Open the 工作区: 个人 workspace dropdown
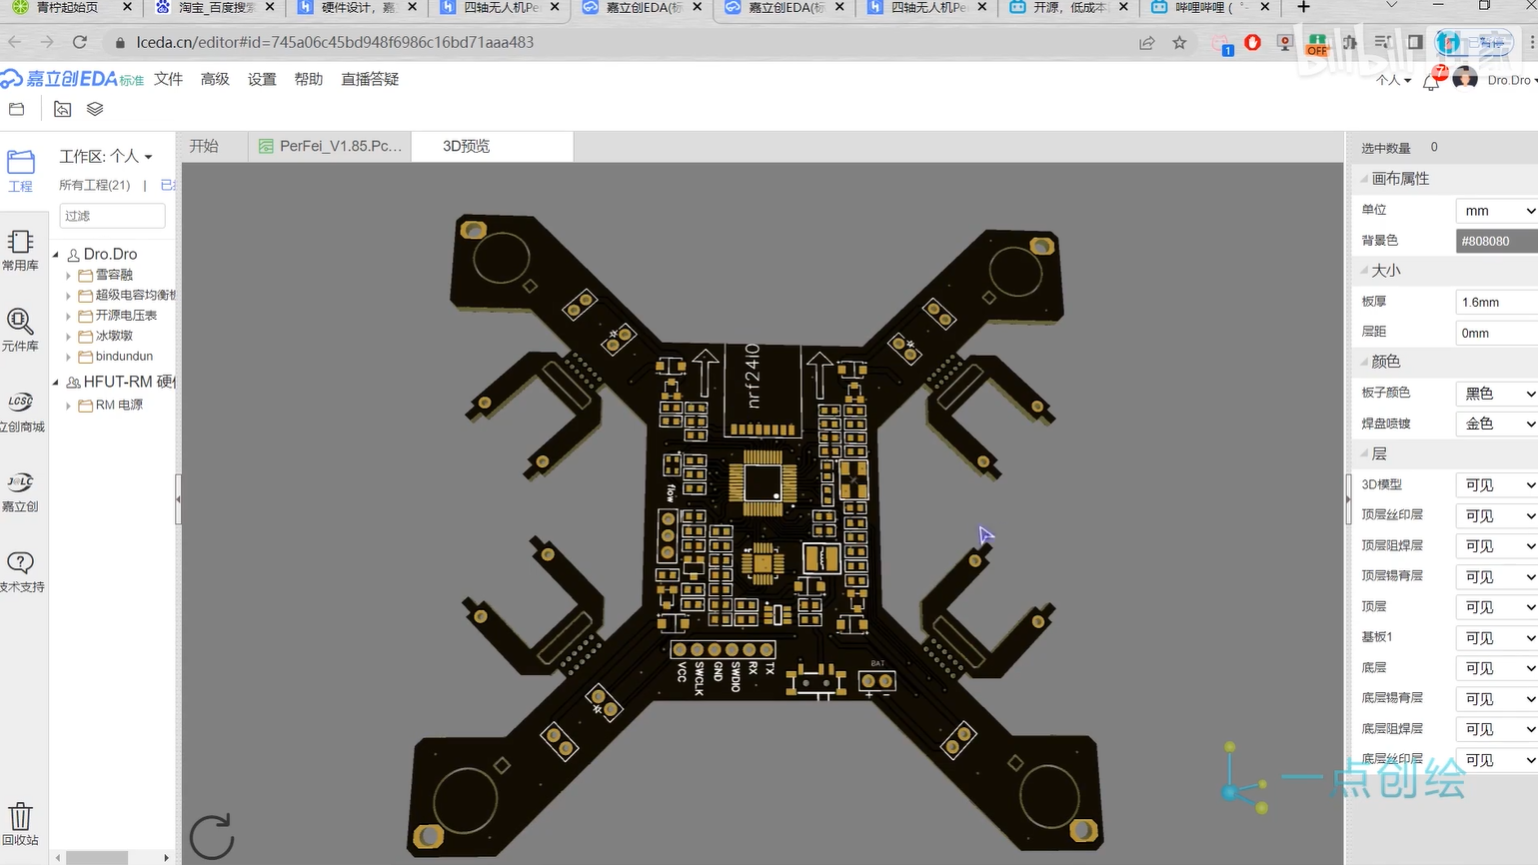This screenshot has width=1538, height=865. 106,156
